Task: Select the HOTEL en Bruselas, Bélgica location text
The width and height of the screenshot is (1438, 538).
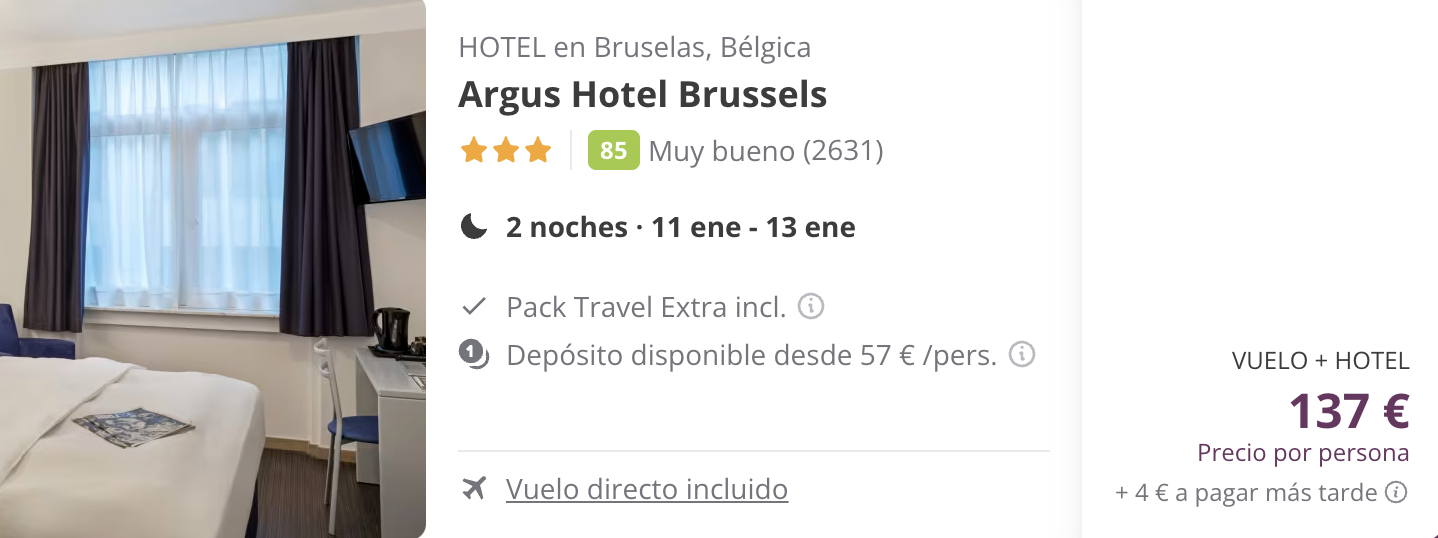Action: tap(635, 47)
